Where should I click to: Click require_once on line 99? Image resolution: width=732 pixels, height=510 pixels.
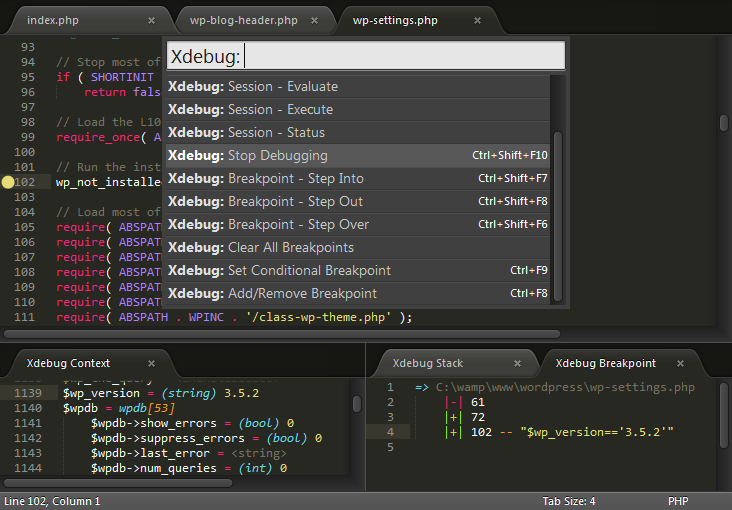pyautogui.click(x=98, y=137)
